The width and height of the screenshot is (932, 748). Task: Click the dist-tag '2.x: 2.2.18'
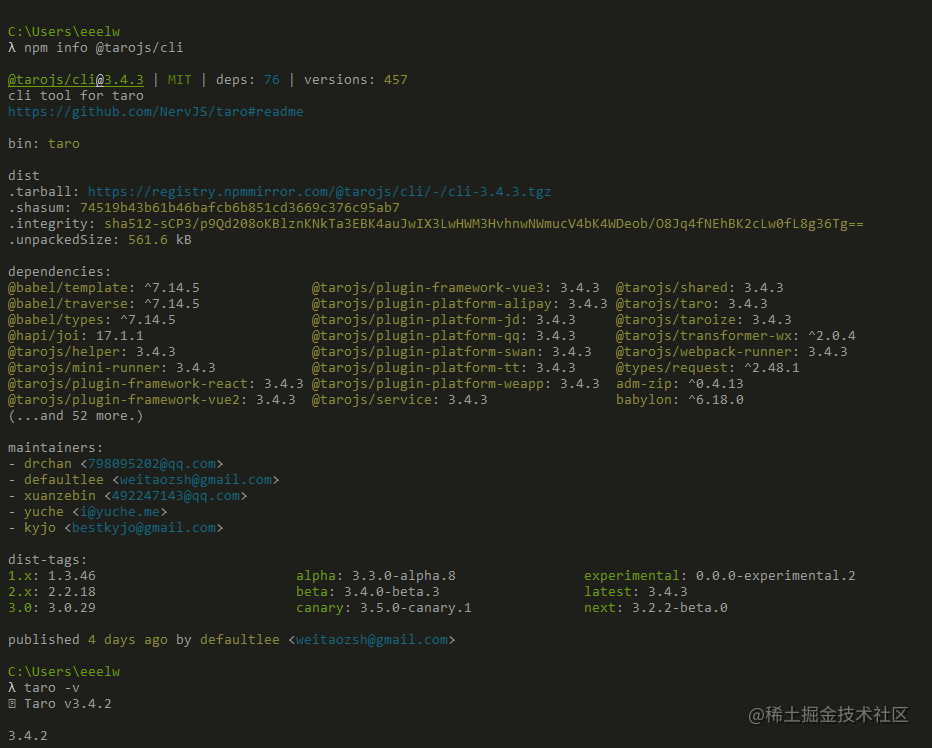click(52, 592)
